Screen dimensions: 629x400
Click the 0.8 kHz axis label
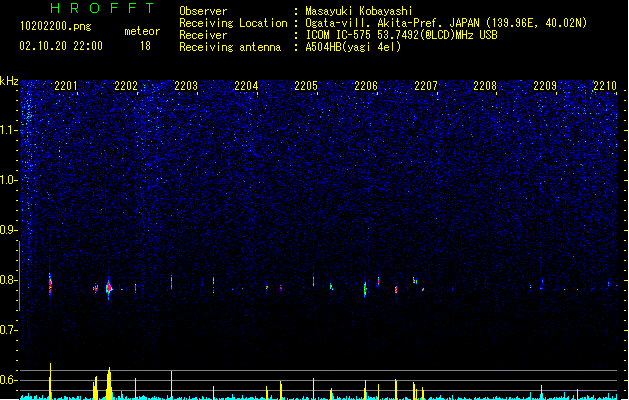click(x=9, y=280)
